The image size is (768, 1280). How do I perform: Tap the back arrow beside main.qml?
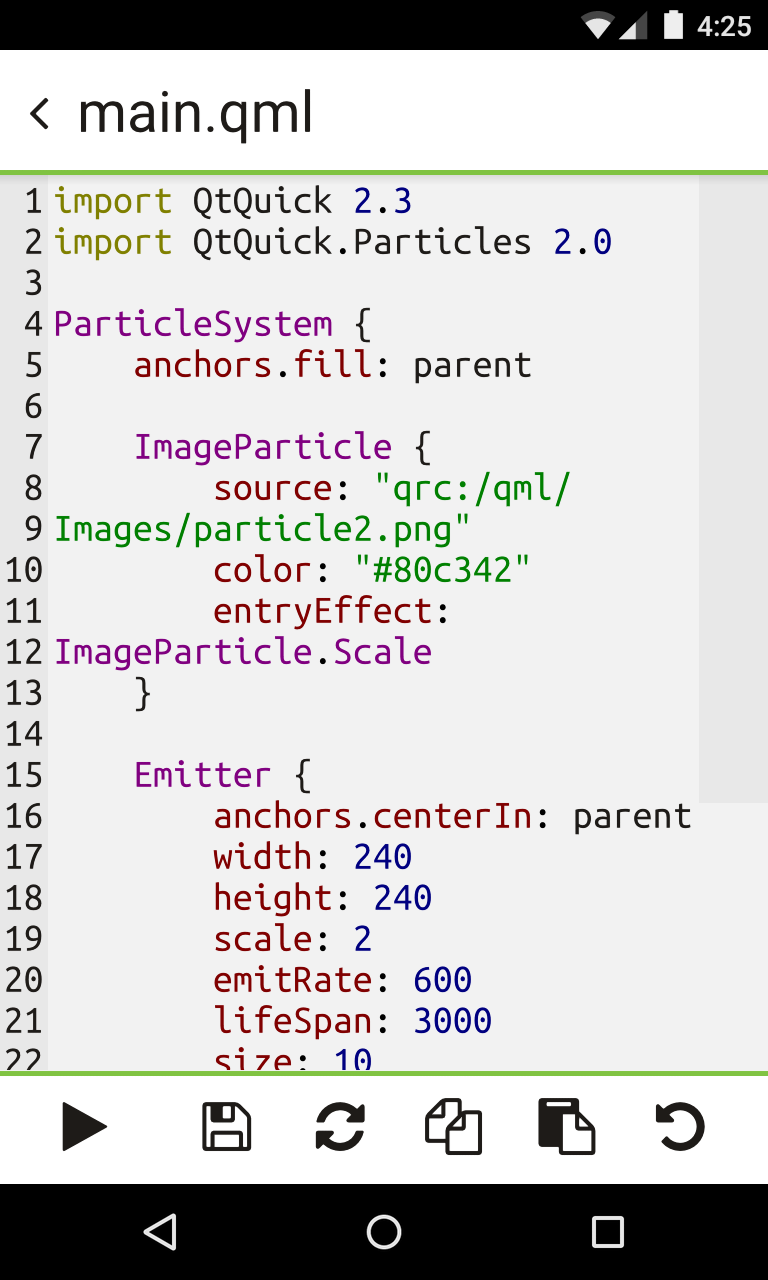[39, 114]
